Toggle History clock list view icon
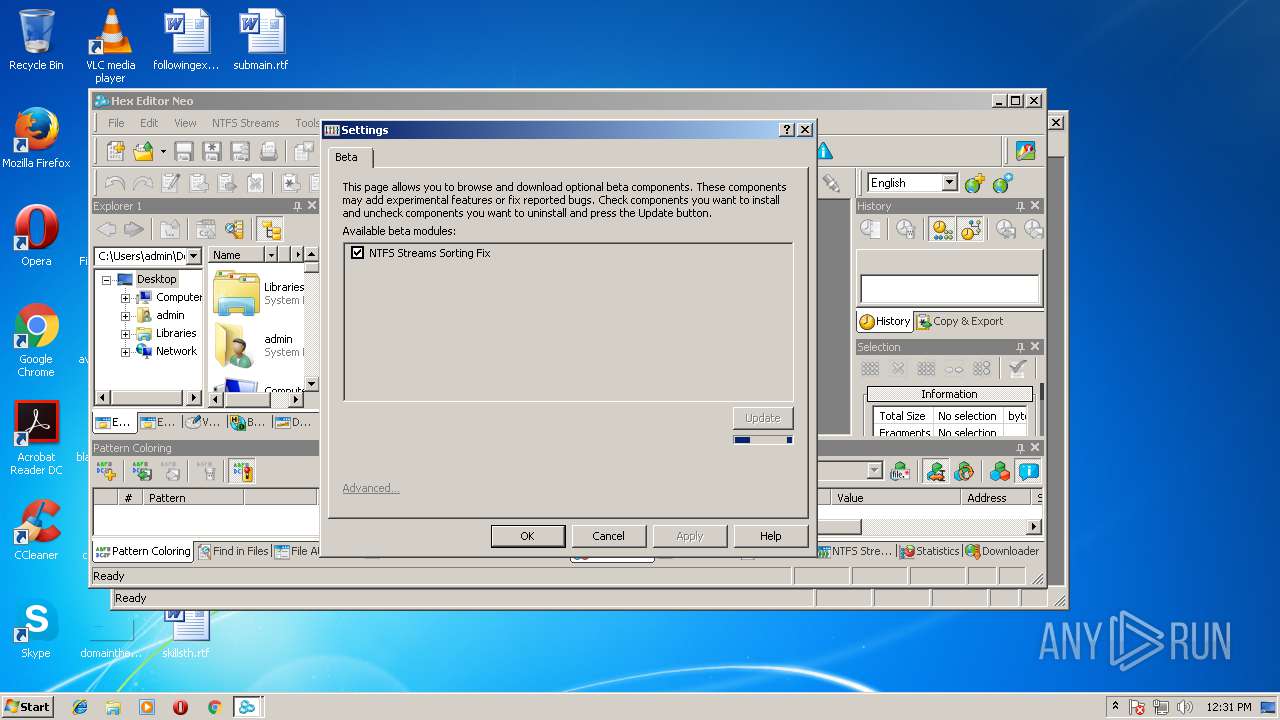The width and height of the screenshot is (1280, 720). pyautogui.click(x=942, y=230)
